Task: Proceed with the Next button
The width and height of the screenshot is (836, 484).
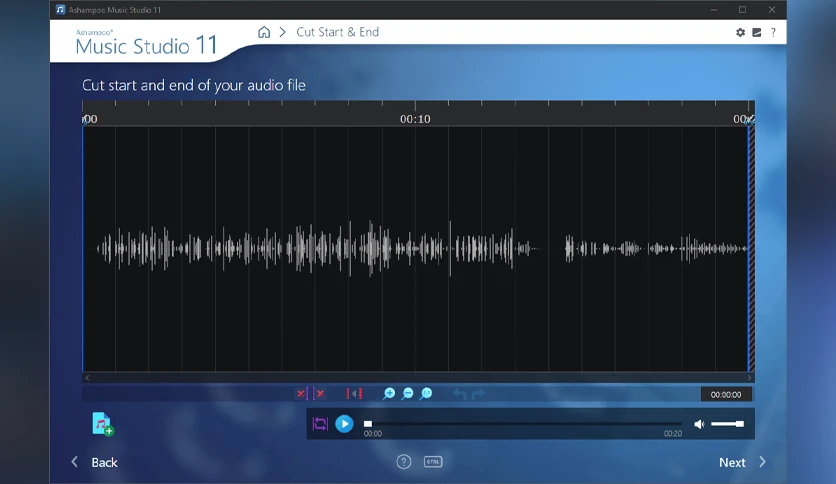Action: [742, 462]
